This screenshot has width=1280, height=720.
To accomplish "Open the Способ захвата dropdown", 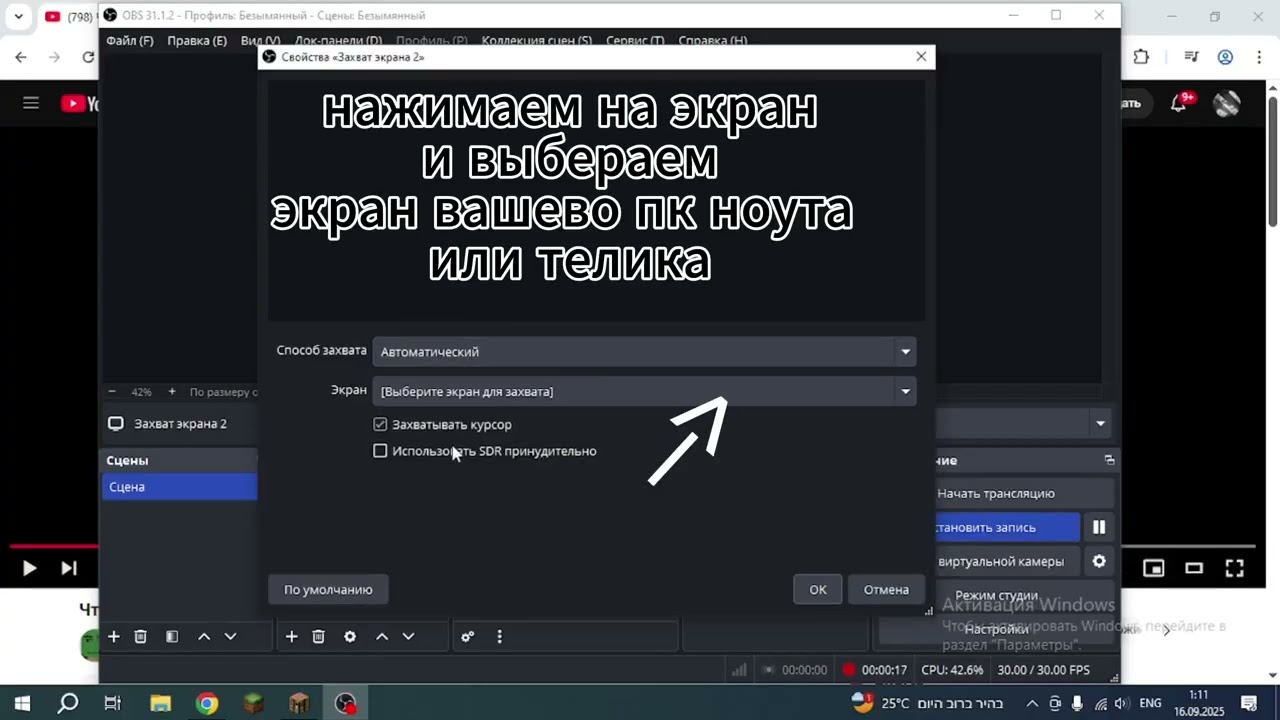I will 644,351.
